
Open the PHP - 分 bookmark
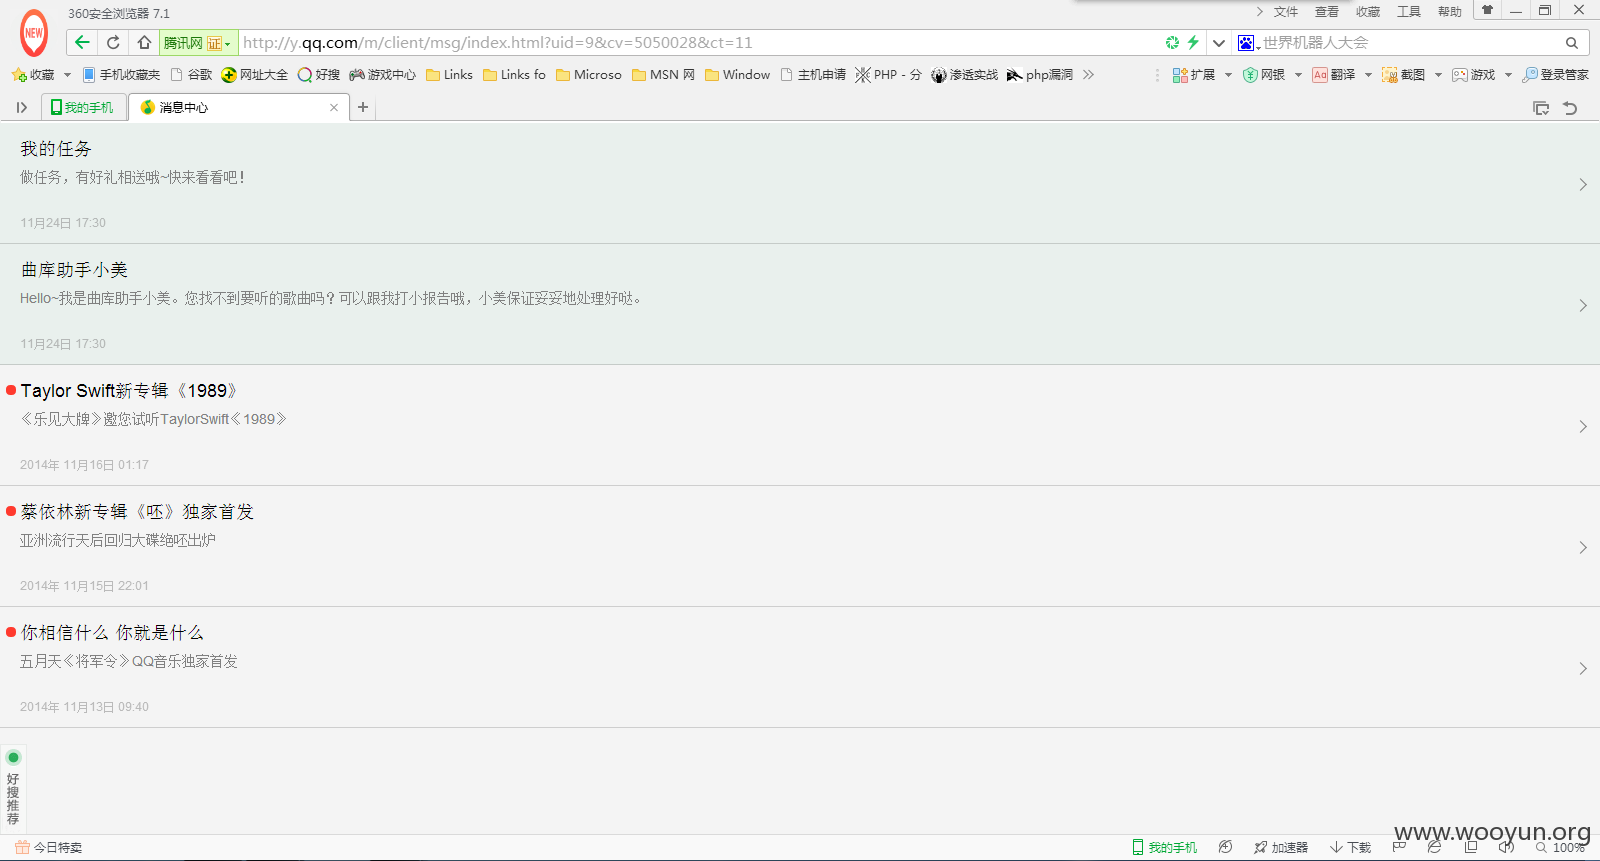point(888,75)
